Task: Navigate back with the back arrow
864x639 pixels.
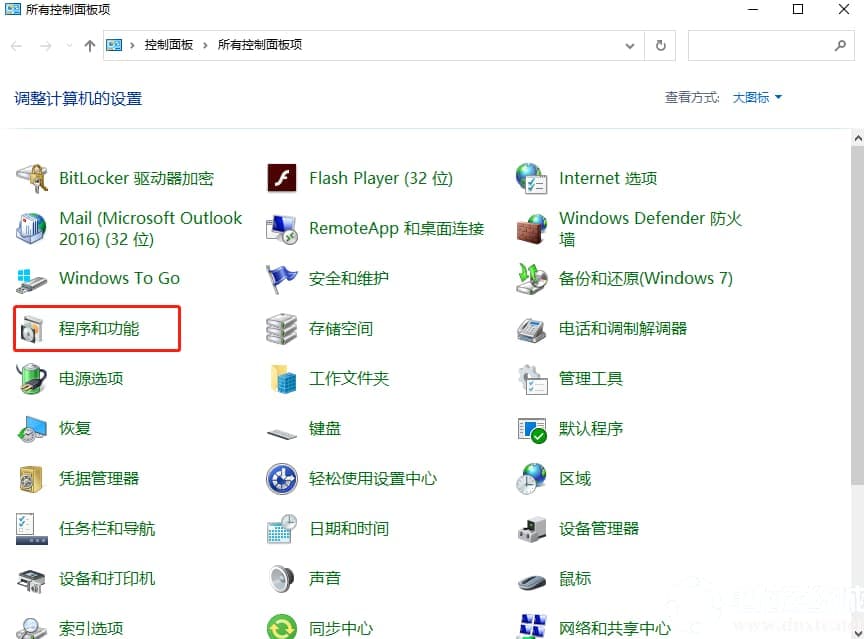Action: pyautogui.click(x=17, y=46)
